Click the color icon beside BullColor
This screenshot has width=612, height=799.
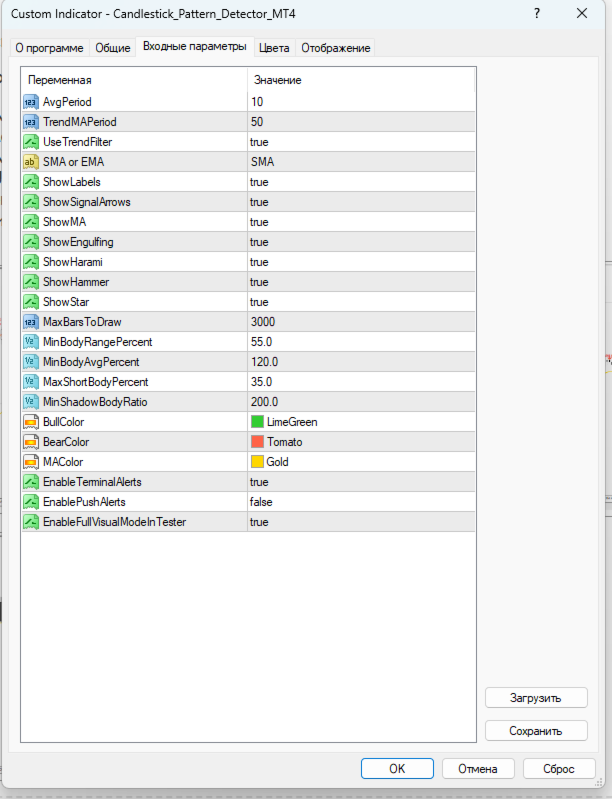point(31,422)
